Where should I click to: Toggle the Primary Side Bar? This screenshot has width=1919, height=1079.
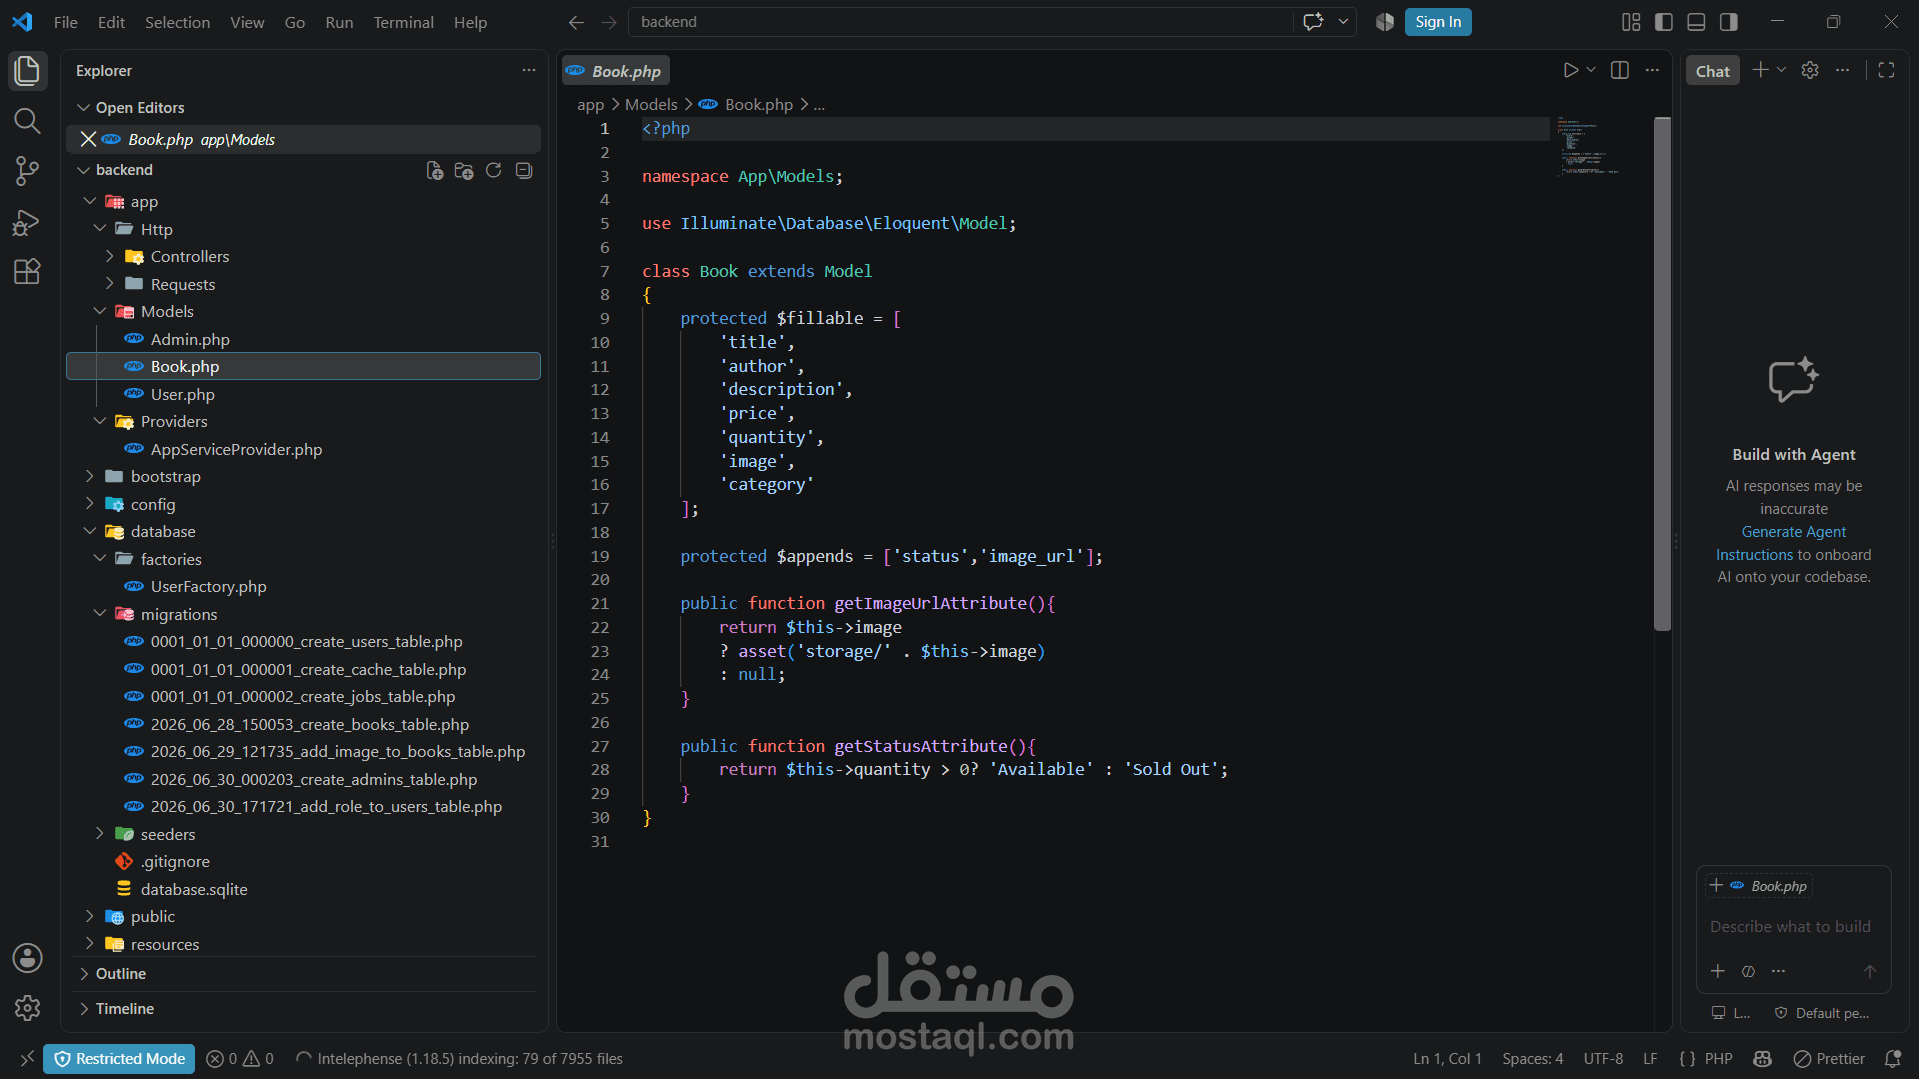coord(1664,22)
